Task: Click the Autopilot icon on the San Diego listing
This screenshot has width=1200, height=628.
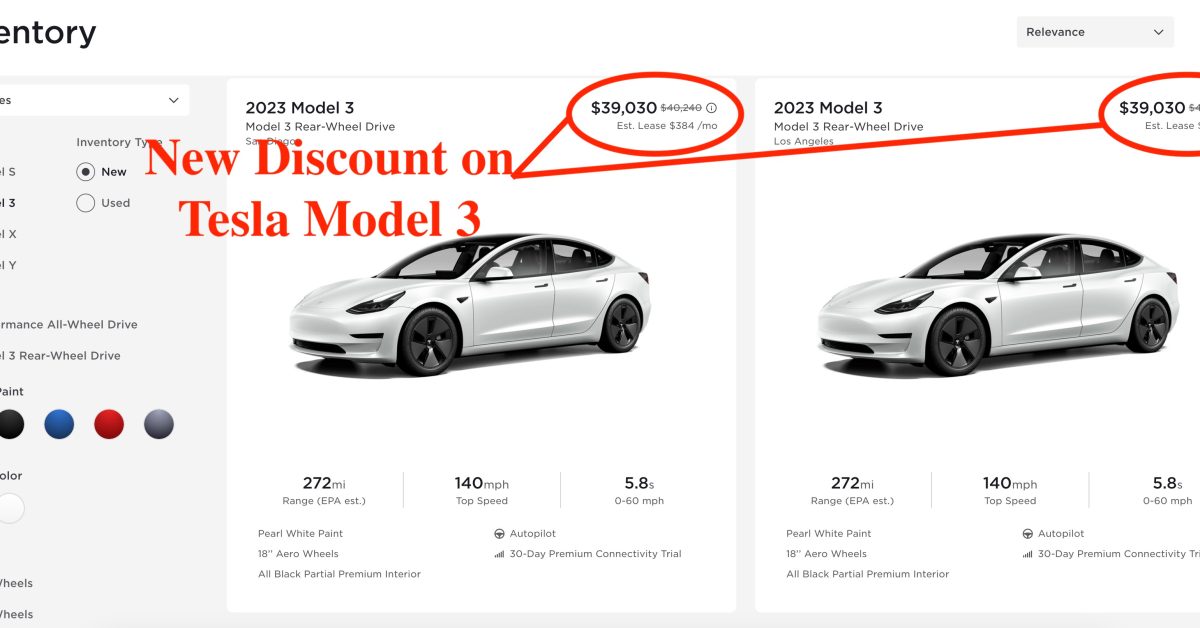Action: pos(498,533)
